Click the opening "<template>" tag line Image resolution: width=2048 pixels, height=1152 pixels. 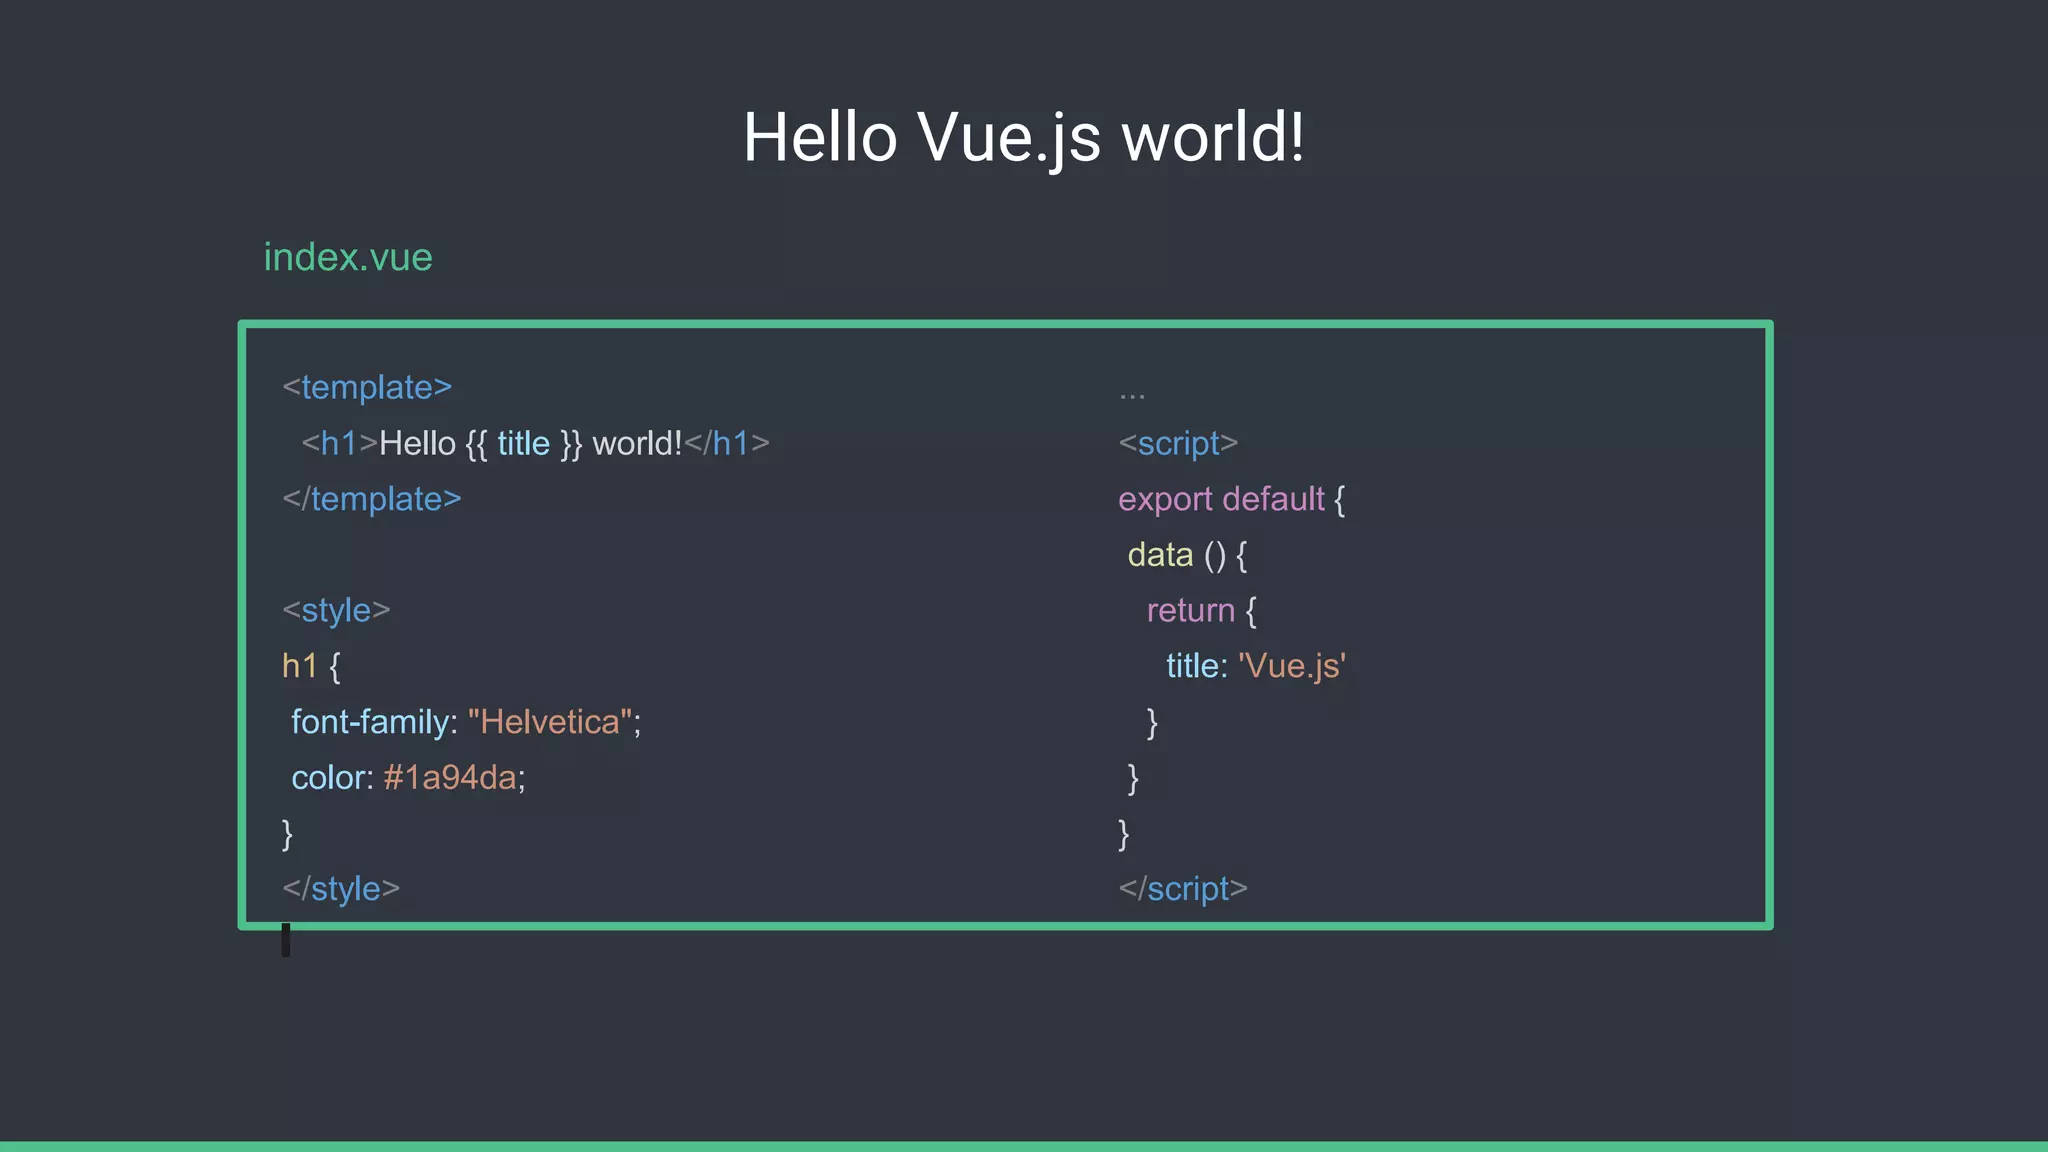tap(367, 387)
